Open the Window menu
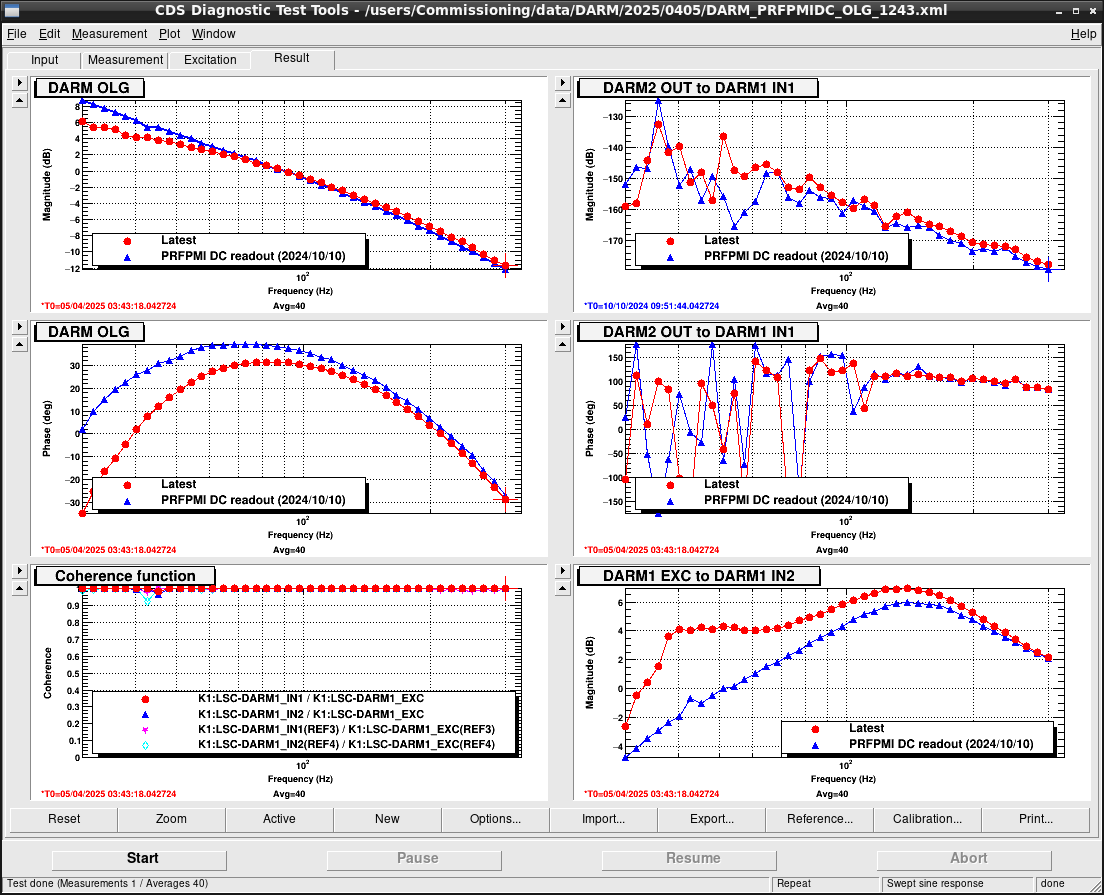Screen dimensions: 1104x895 pos(213,34)
